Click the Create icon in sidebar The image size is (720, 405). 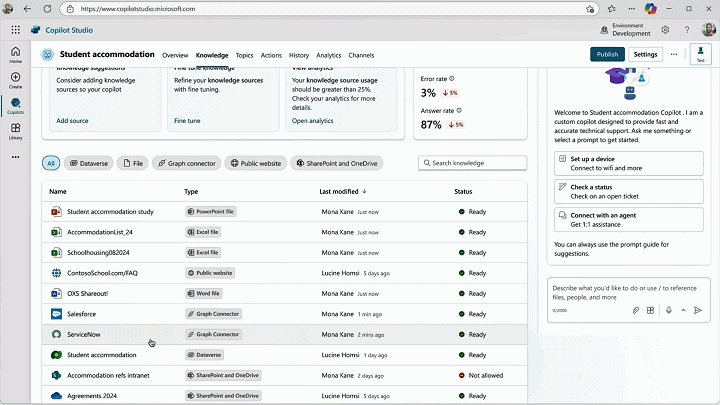15,79
